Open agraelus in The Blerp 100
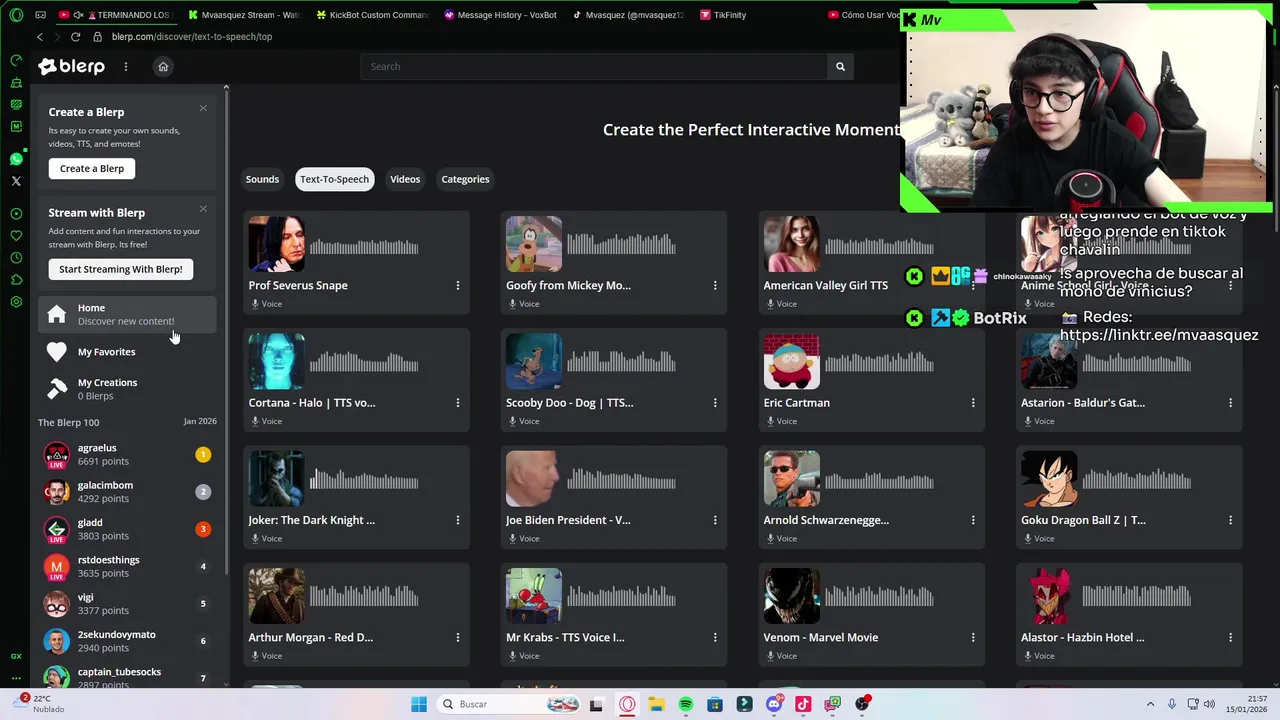 (127, 455)
